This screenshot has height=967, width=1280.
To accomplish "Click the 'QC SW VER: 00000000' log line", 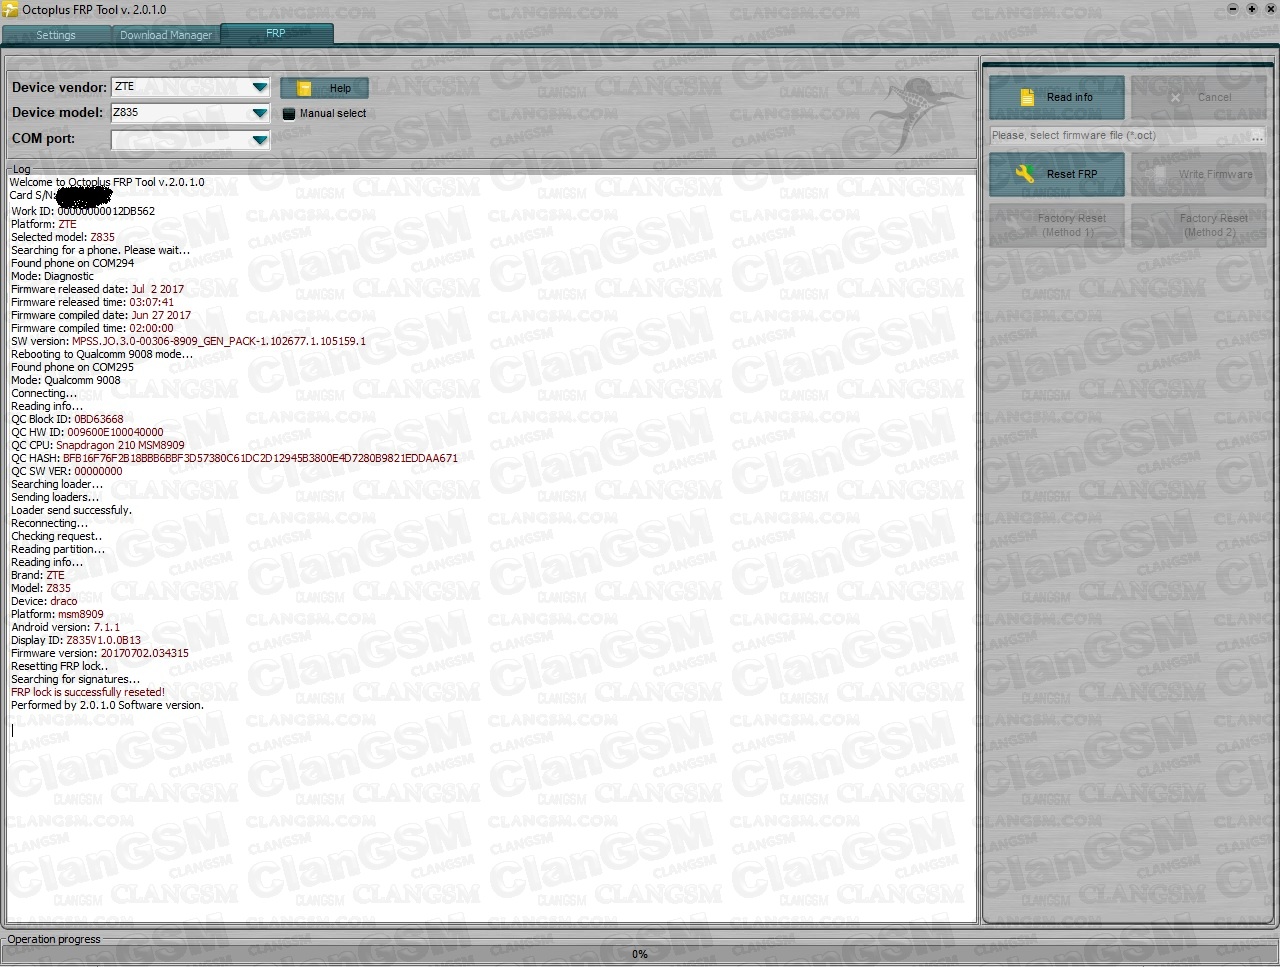I will pyautogui.click(x=67, y=471).
